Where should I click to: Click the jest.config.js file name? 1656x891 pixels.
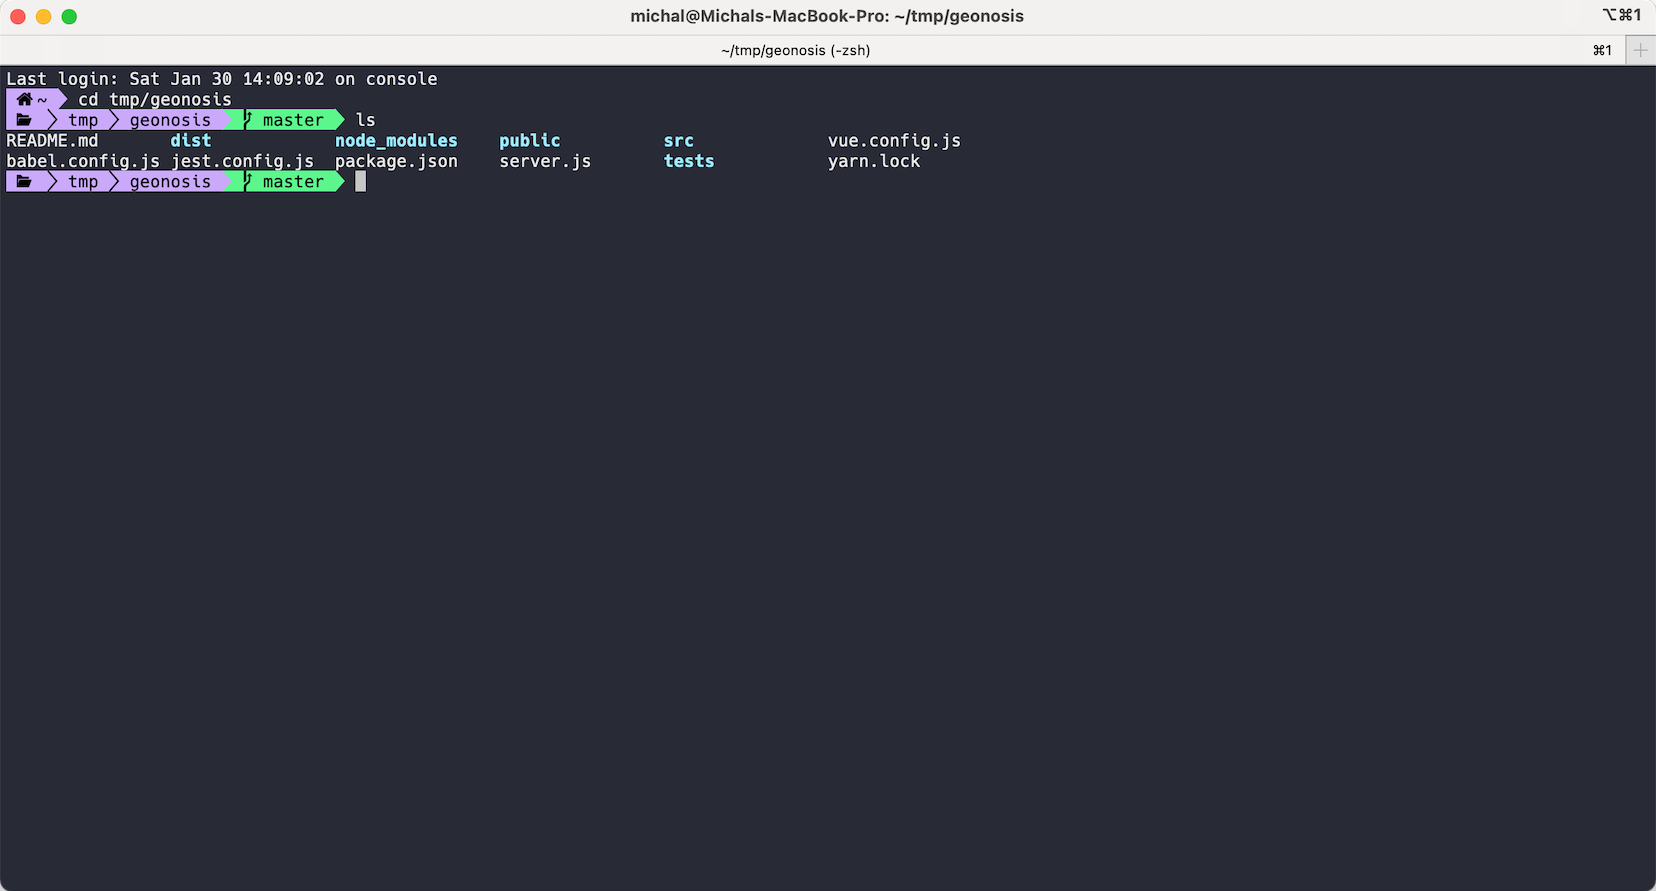click(242, 161)
